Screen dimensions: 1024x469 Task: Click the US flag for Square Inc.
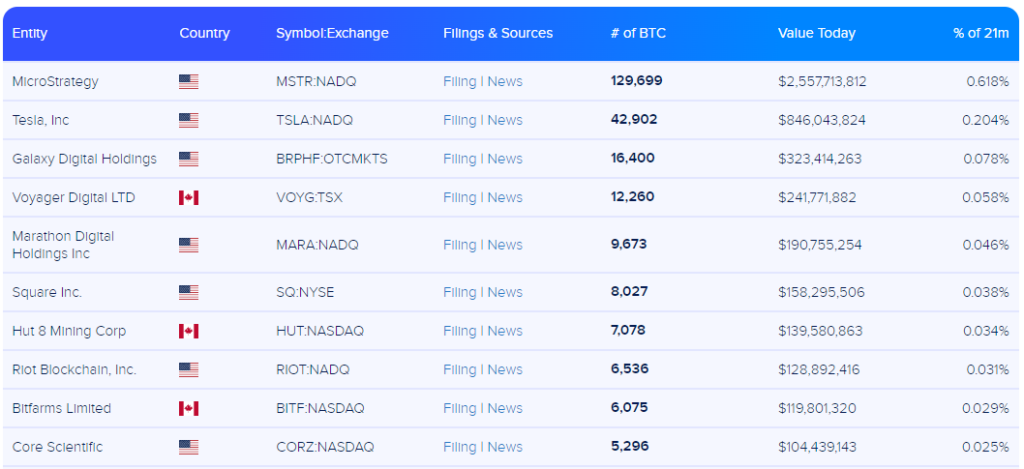188,293
